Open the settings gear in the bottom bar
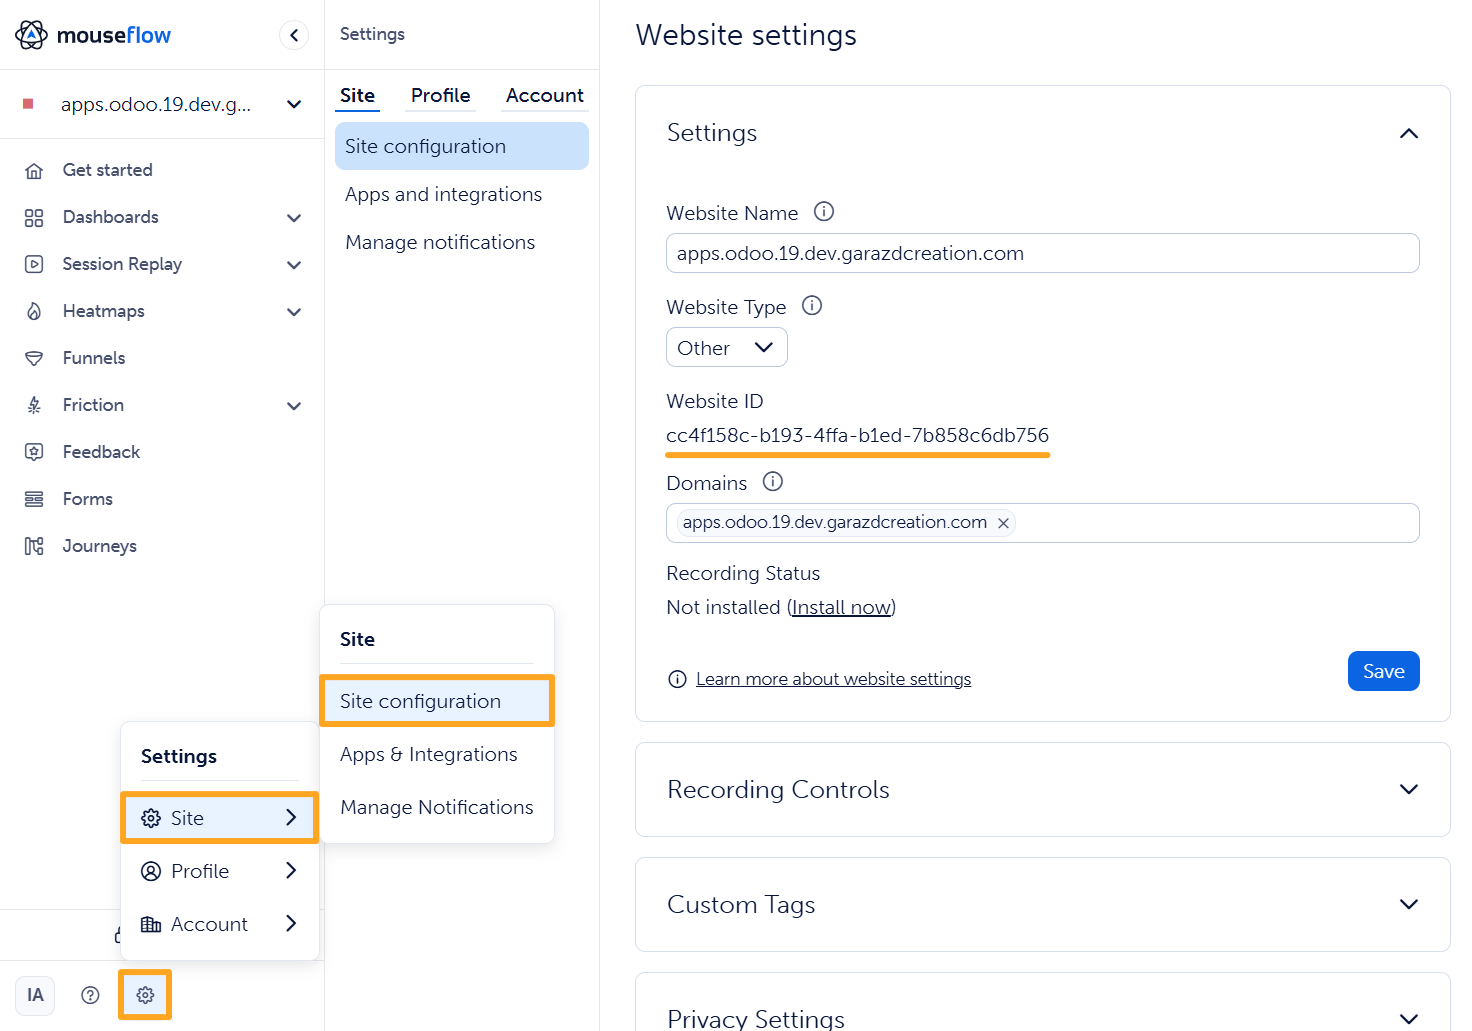This screenshot has height=1031, width=1472. pyautogui.click(x=145, y=995)
